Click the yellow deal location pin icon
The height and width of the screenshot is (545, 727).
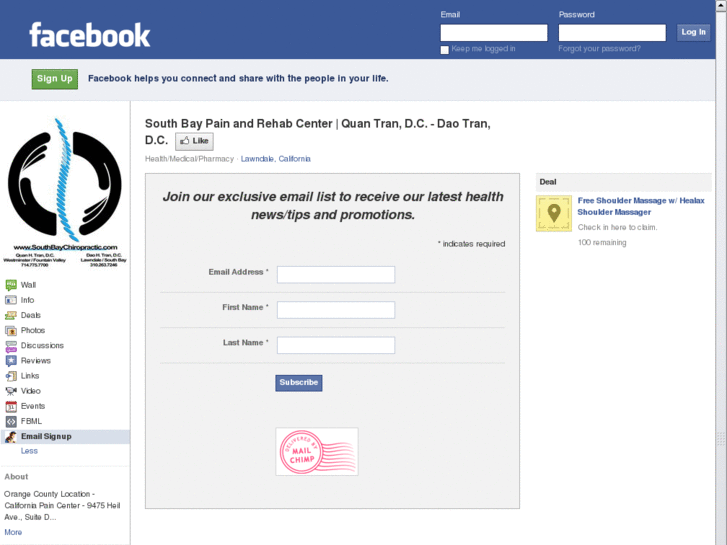pos(554,213)
